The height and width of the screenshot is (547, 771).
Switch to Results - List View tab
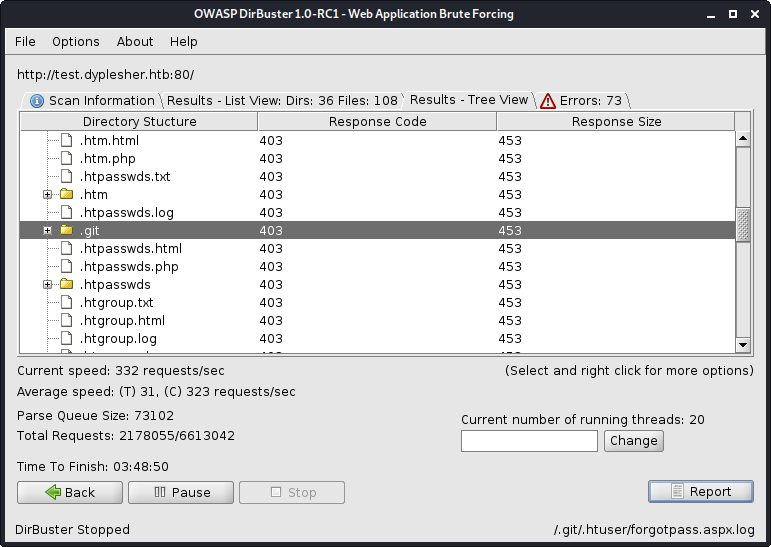(x=281, y=100)
